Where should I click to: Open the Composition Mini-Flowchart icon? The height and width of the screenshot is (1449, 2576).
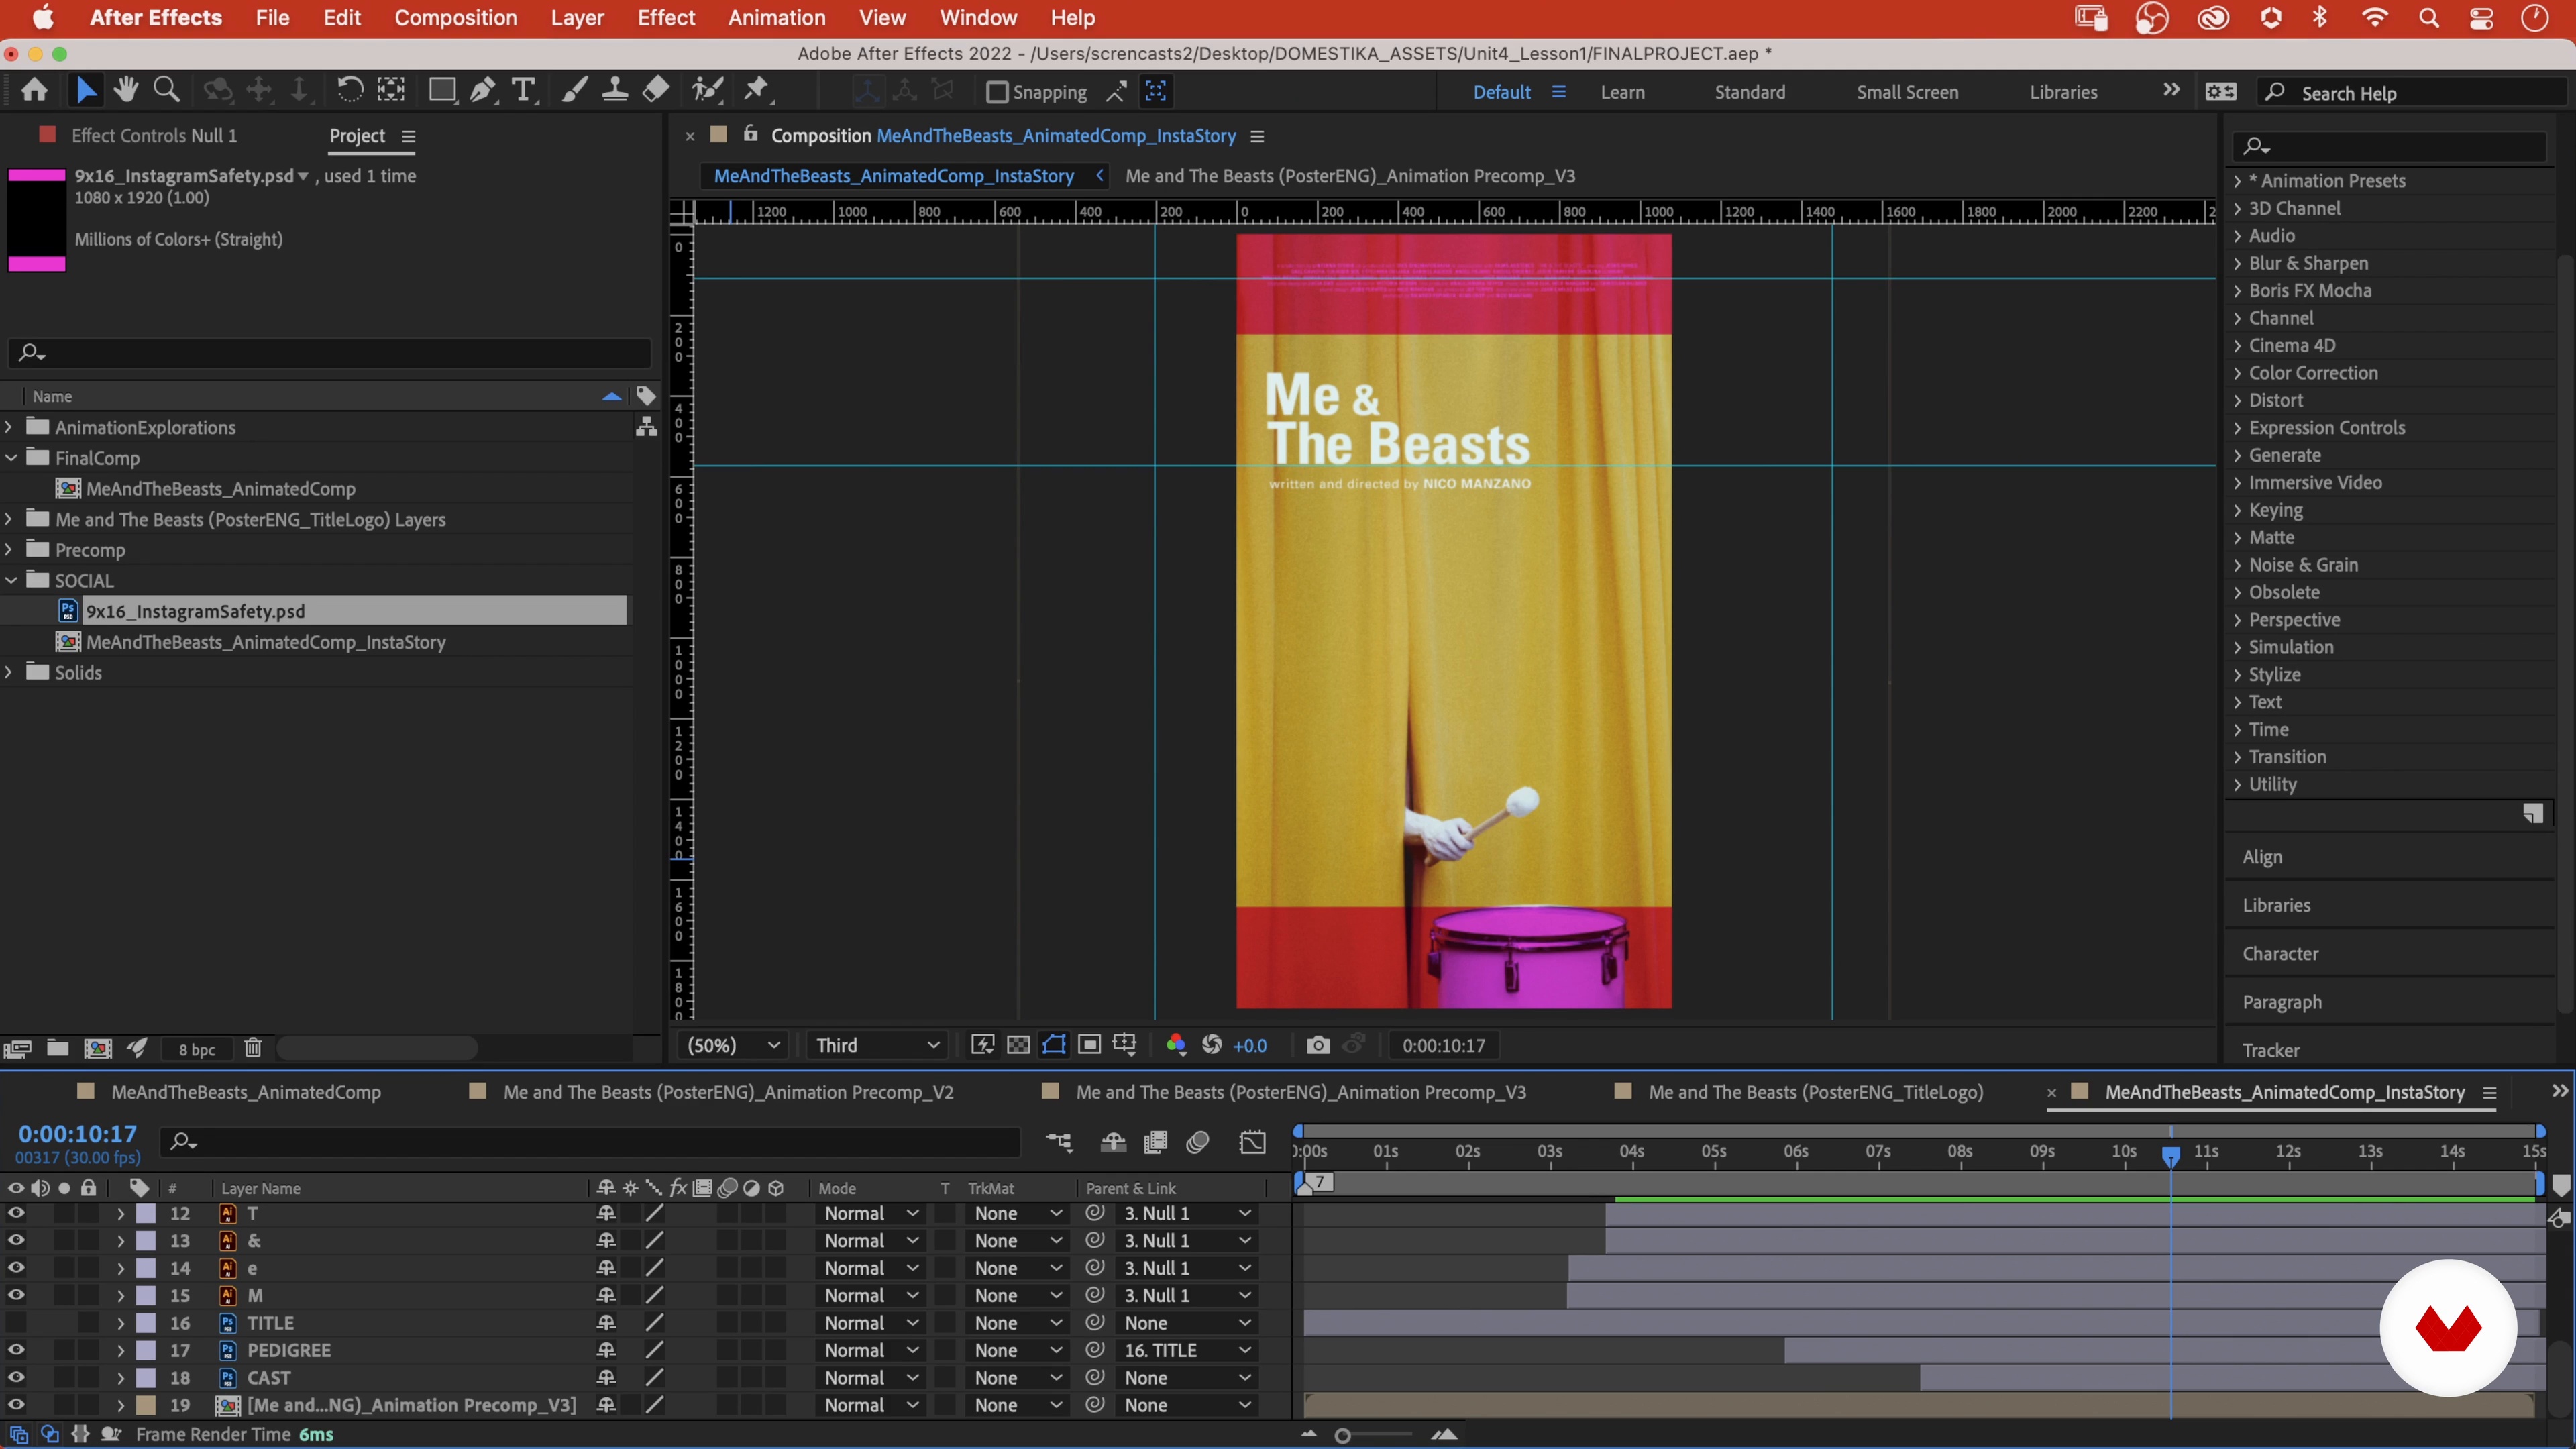(1059, 1142)
